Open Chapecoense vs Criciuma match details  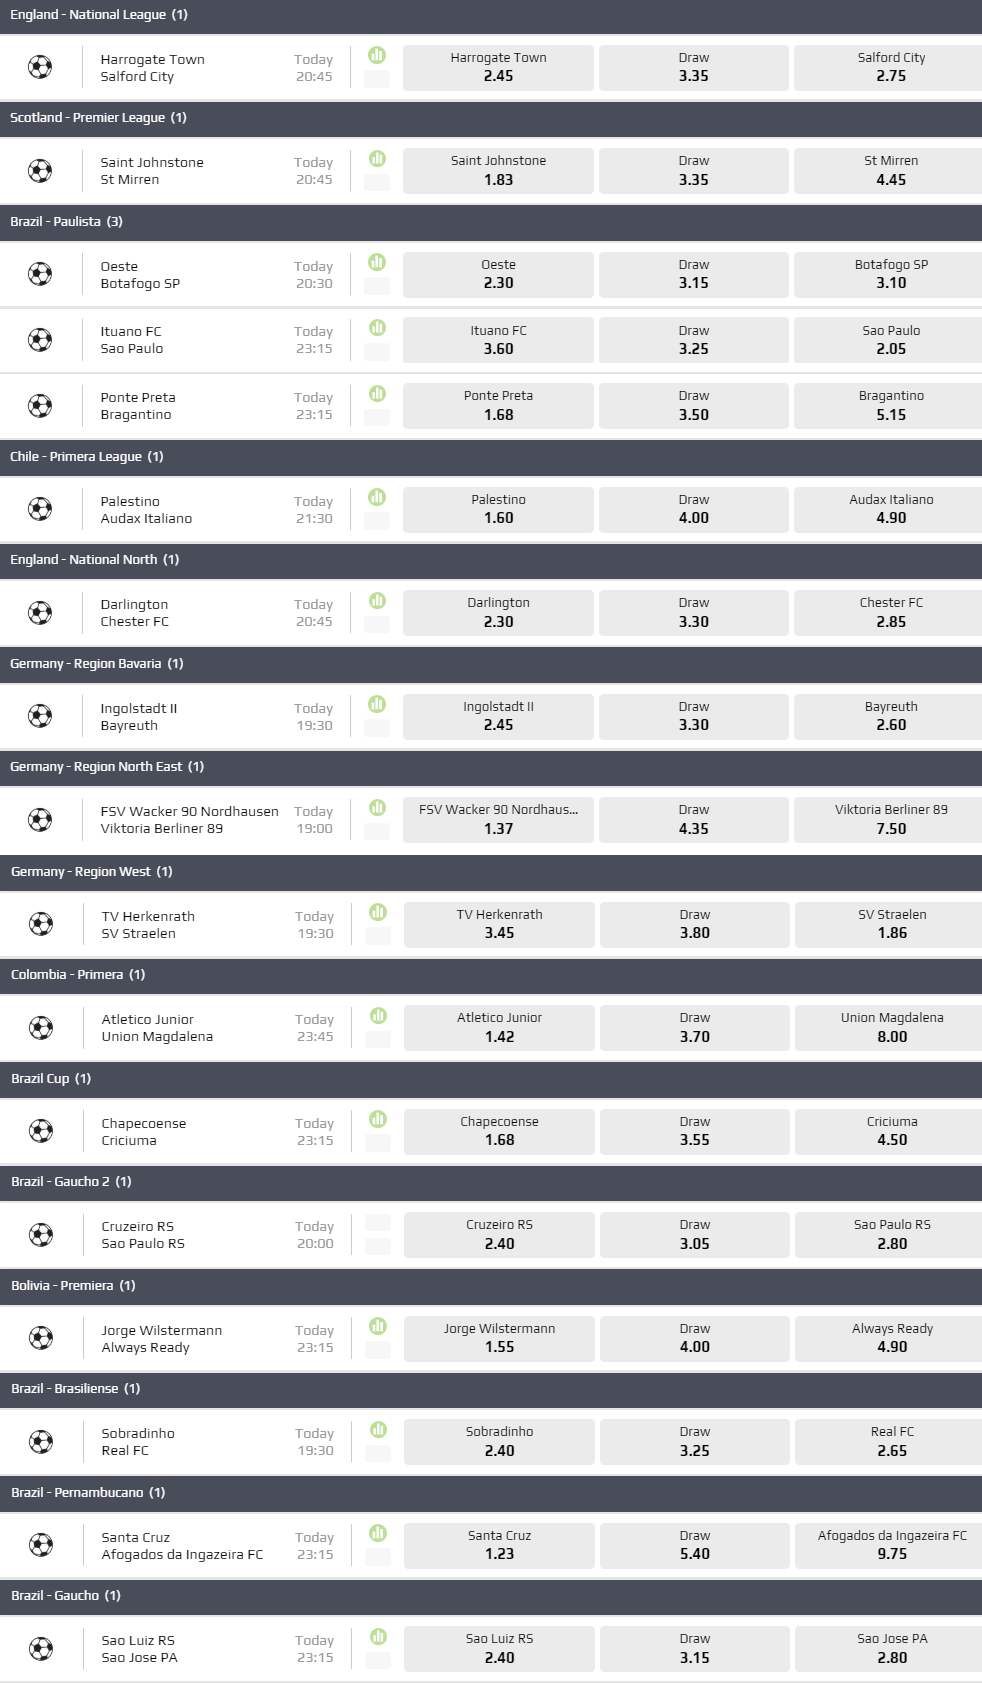[x=143, y=1131]
